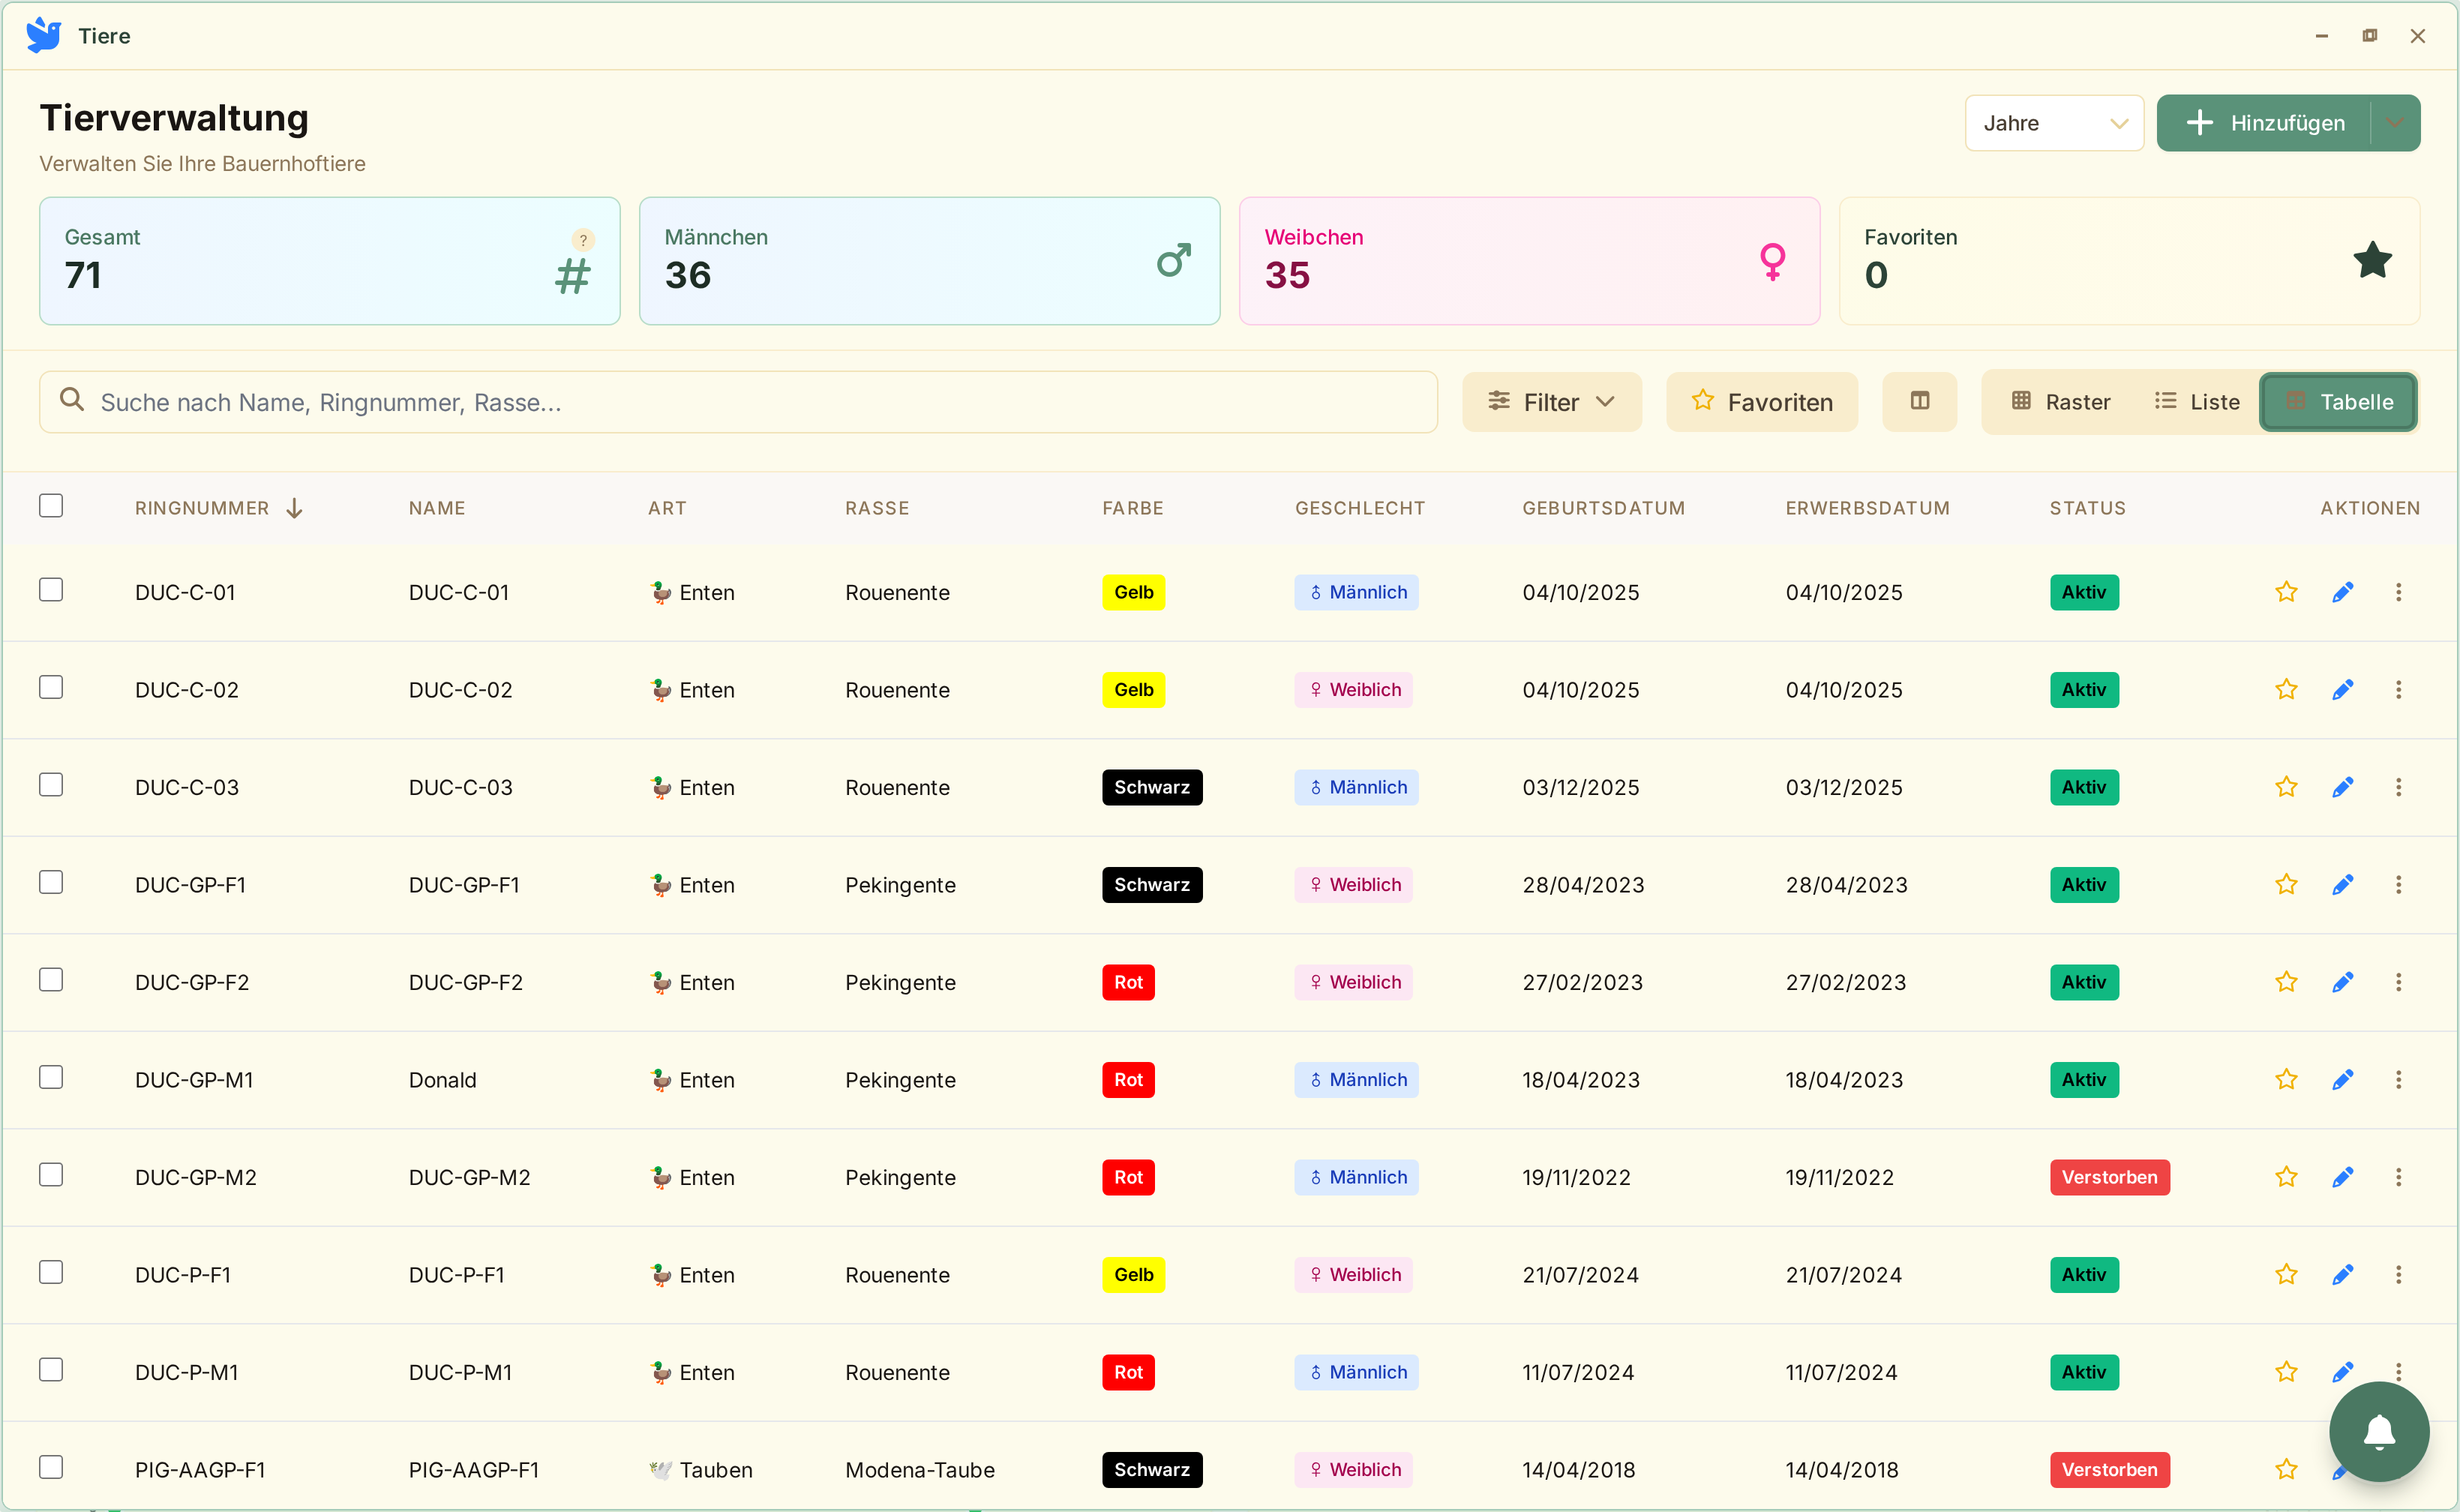Screen dimensions: 2460x1512
Task: Click the Gelb color badge for DUC-P-F1
Action: [1133, 1274]
